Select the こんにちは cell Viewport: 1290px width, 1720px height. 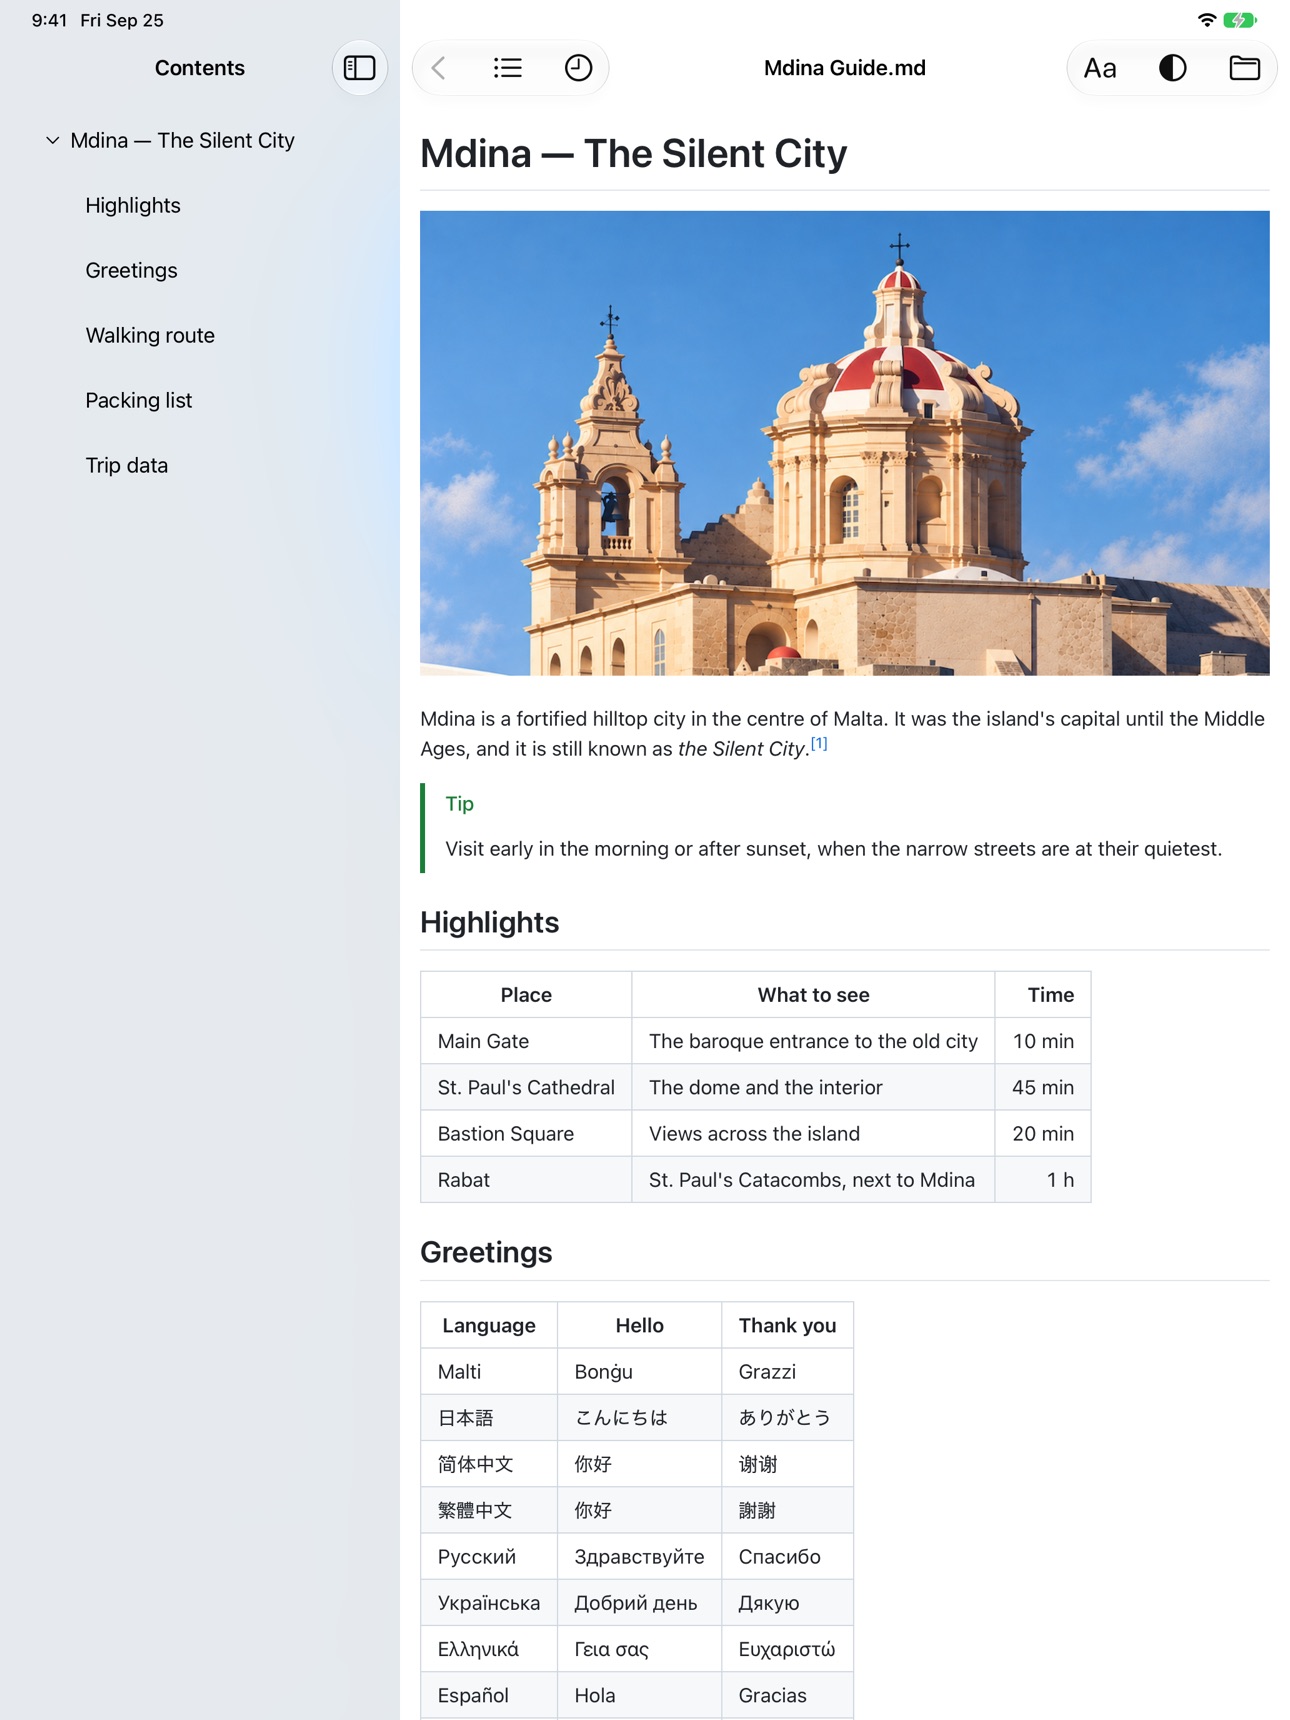[x=639, y=1418]
